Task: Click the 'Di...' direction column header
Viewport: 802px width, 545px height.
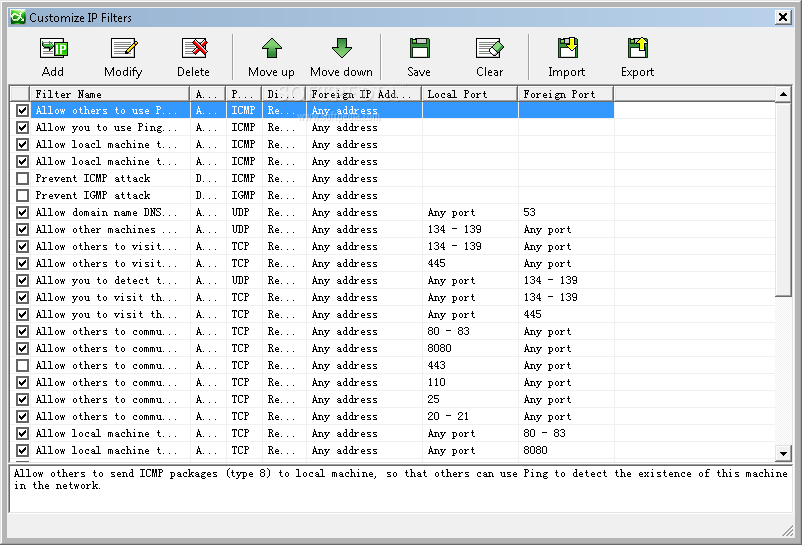Action: 284,94
